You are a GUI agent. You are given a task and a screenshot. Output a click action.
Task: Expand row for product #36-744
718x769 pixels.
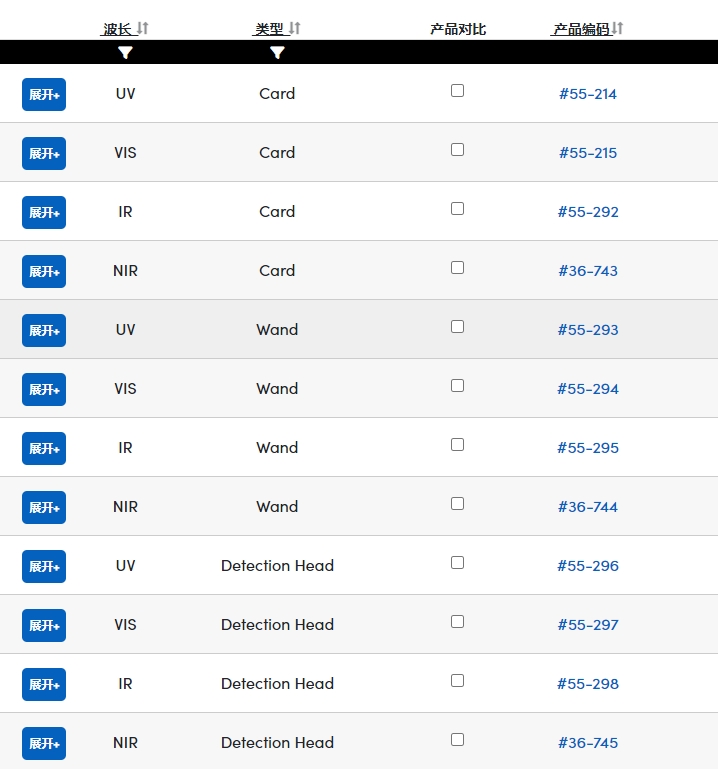click(x=44, y=507)
